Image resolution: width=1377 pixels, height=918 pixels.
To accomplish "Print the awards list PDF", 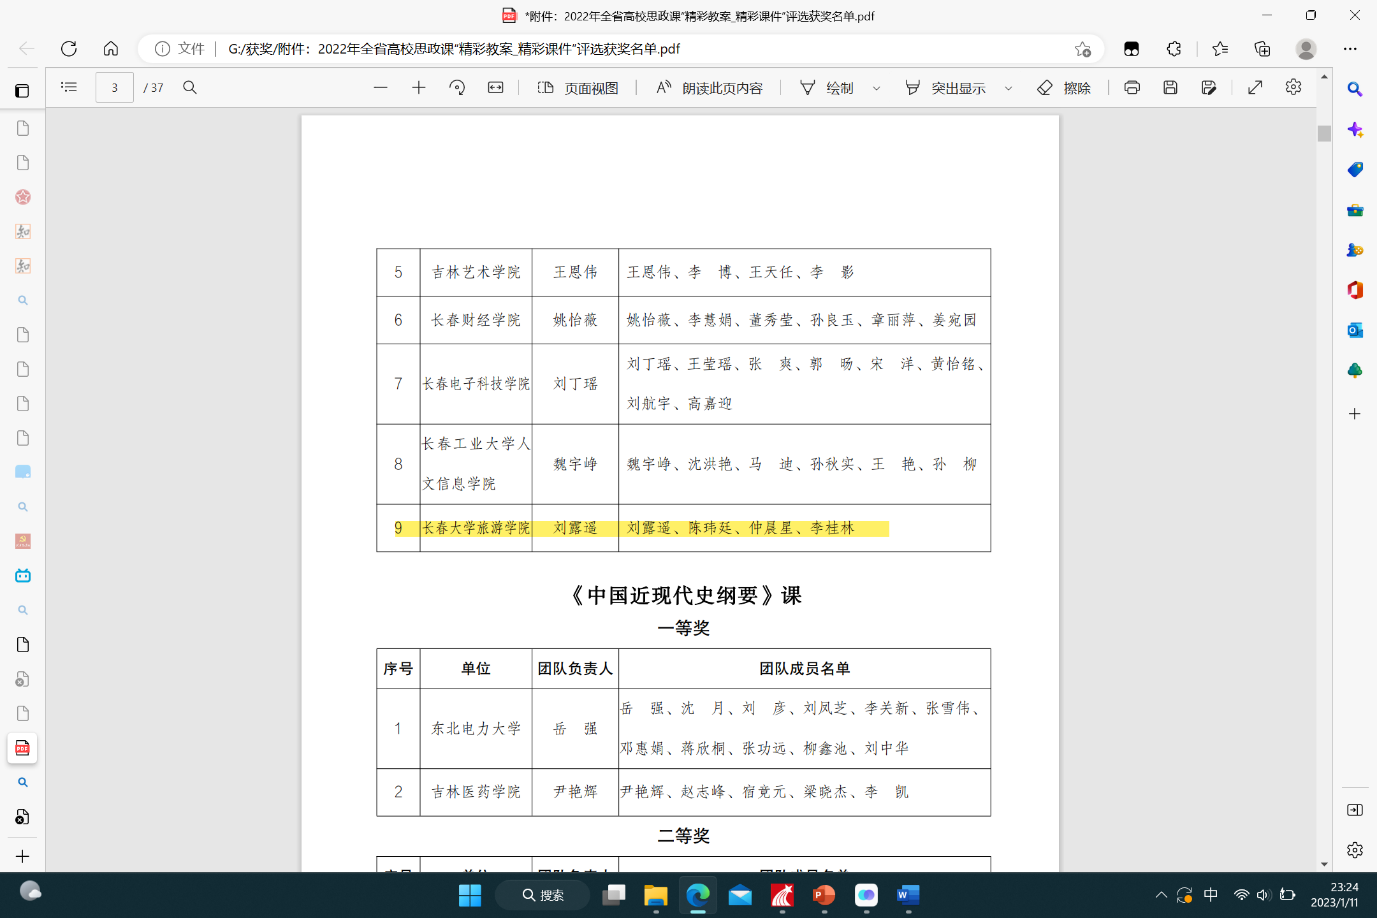I will (x=1131, y=88).
